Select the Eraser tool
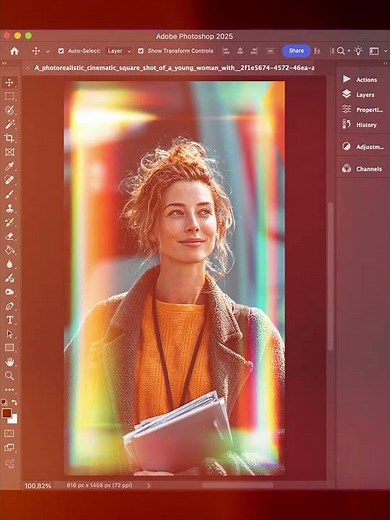The image size is (390, 520). click(x=9, y=236)
